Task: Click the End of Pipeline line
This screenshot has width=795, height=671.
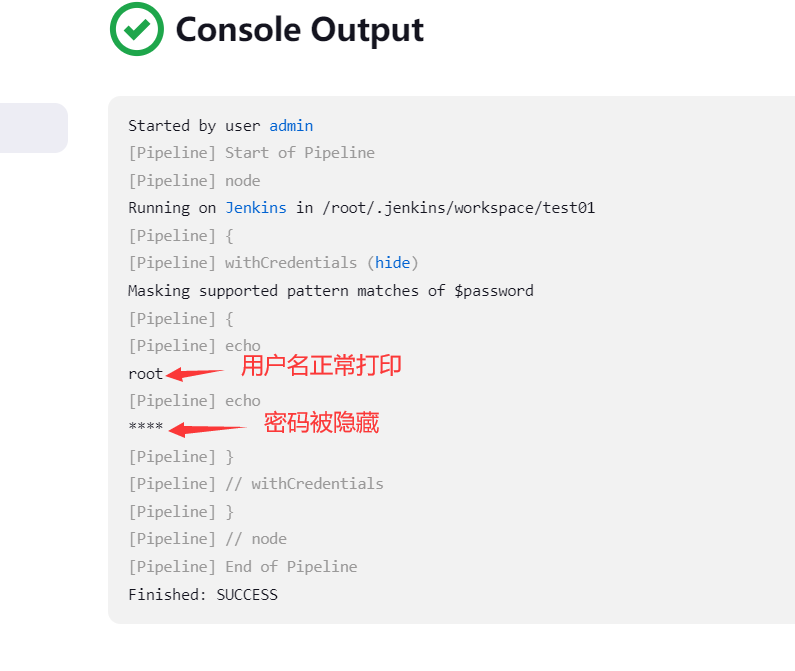Action: [x=243, y=567]
